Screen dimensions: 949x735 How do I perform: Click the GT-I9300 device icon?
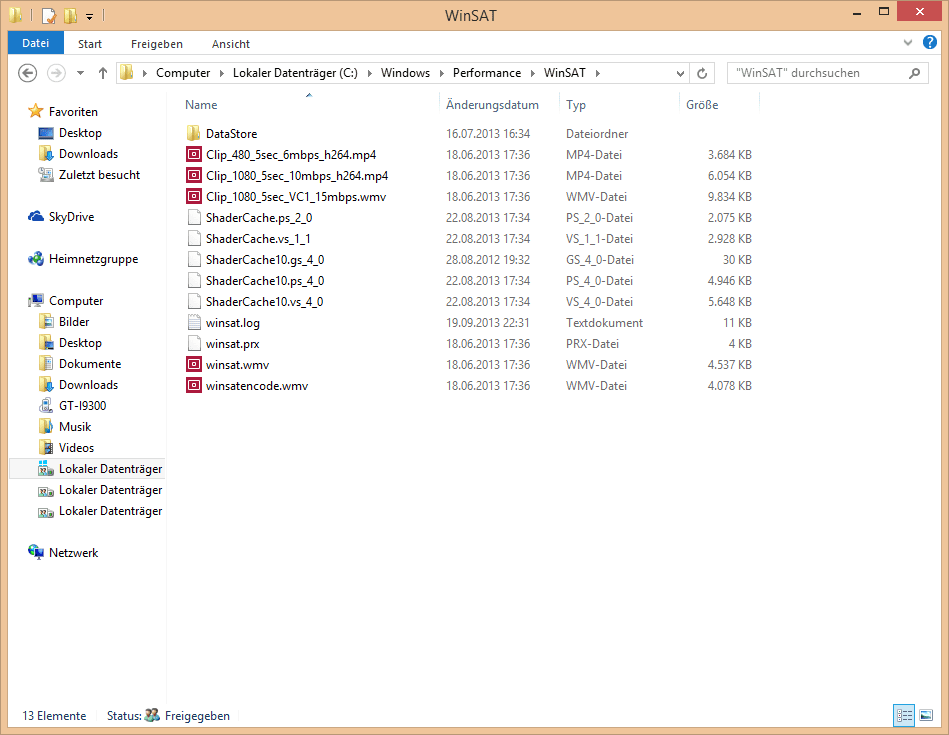click(x=46, y=406)
